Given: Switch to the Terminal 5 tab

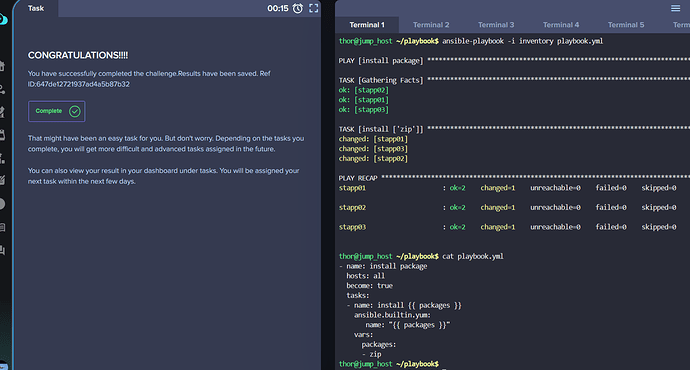Looking at the screenshot, I should [626, 25].
